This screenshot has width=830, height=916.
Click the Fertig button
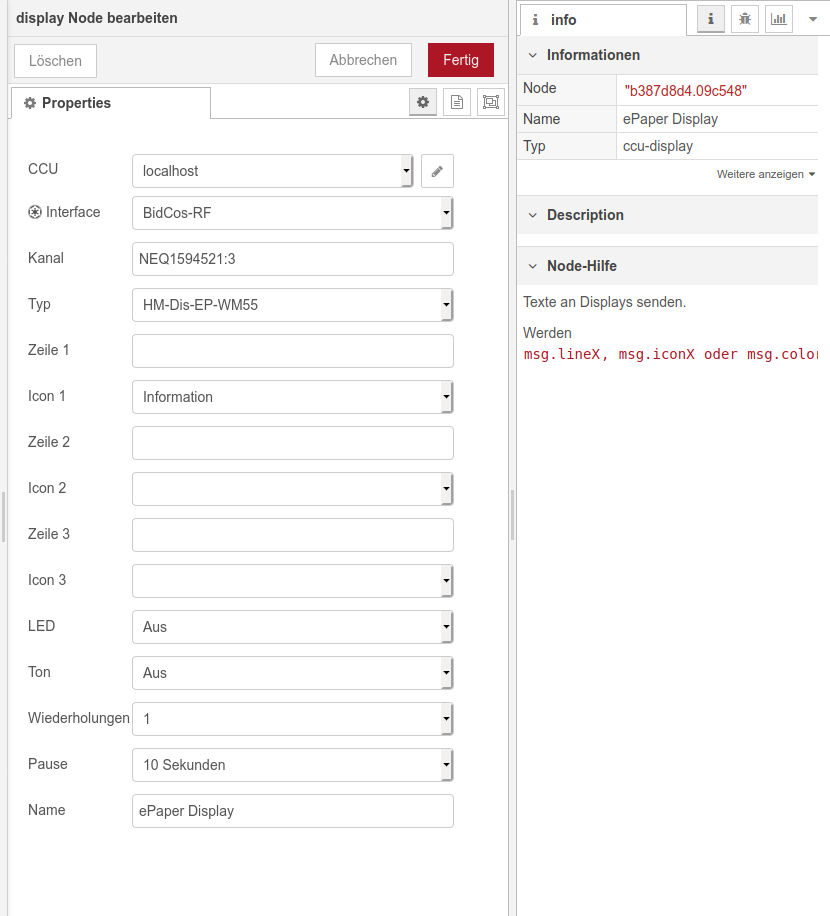(x=461, y=60)
